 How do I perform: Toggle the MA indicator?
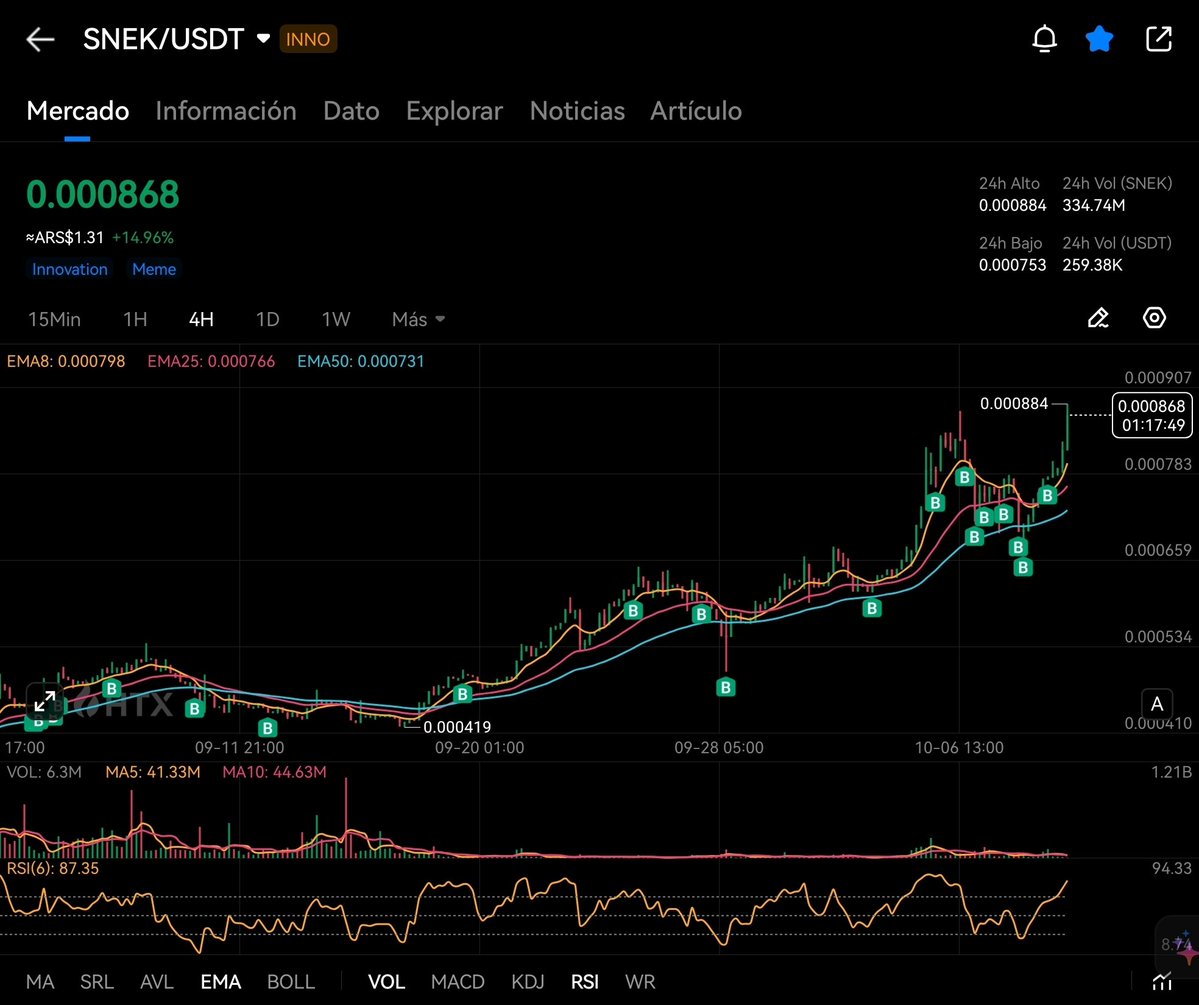coord(40,981)
